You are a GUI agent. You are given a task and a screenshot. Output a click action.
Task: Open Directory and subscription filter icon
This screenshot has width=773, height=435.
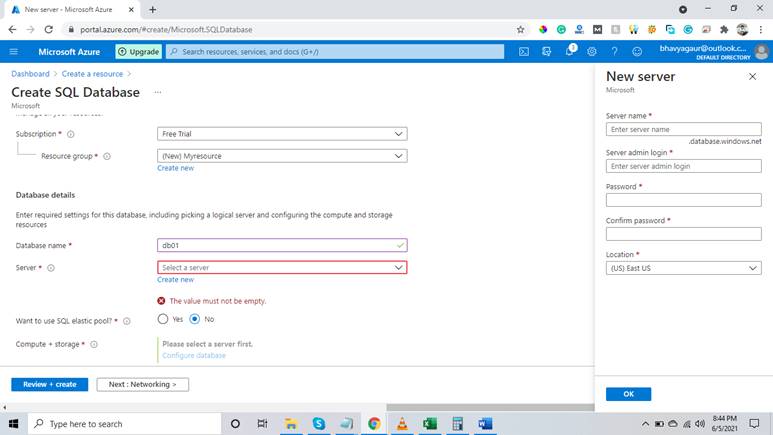546,51
